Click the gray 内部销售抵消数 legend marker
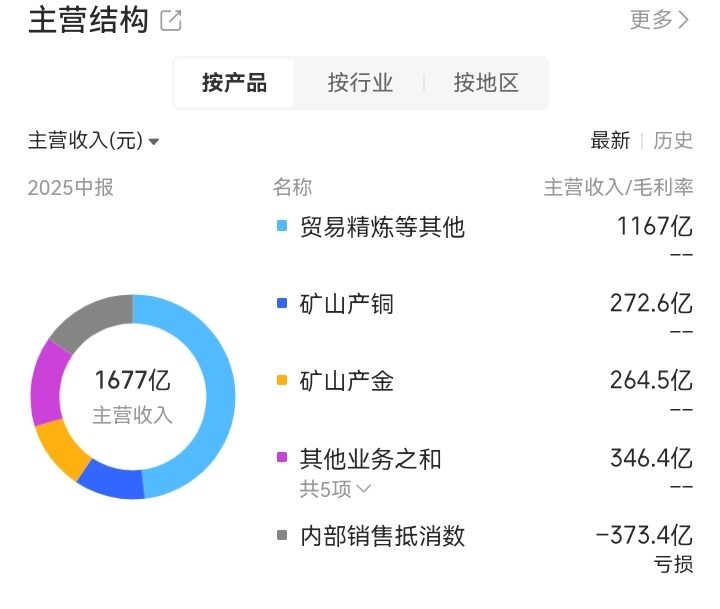This screenshot has width=720, height=609. [x=282, y=535]
